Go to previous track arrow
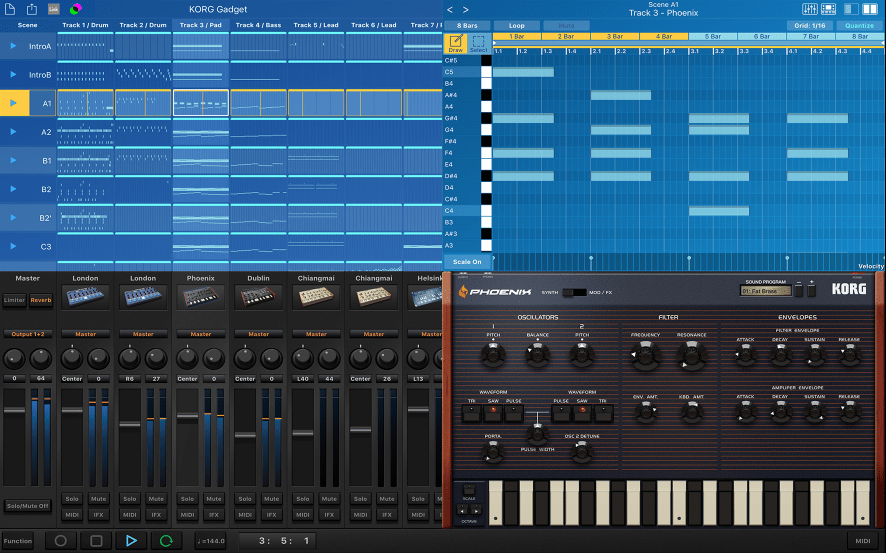This screenshot has width=886, height=553. (450, 10)
